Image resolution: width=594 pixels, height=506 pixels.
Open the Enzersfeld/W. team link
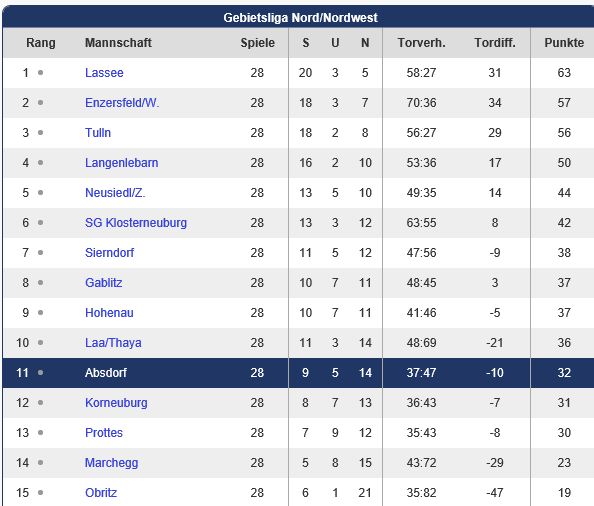(122, 103)
